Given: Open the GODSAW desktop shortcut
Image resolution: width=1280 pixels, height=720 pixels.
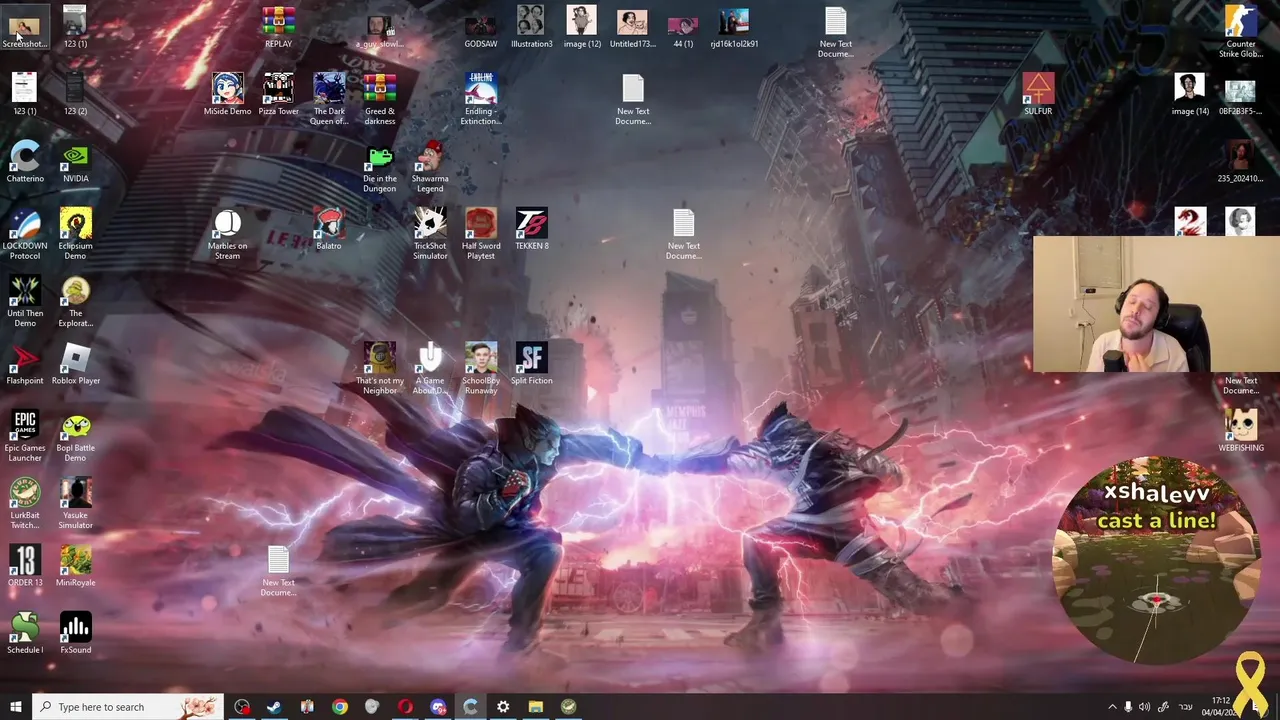Looking at the screenshot, I should (x=481, y=28).
